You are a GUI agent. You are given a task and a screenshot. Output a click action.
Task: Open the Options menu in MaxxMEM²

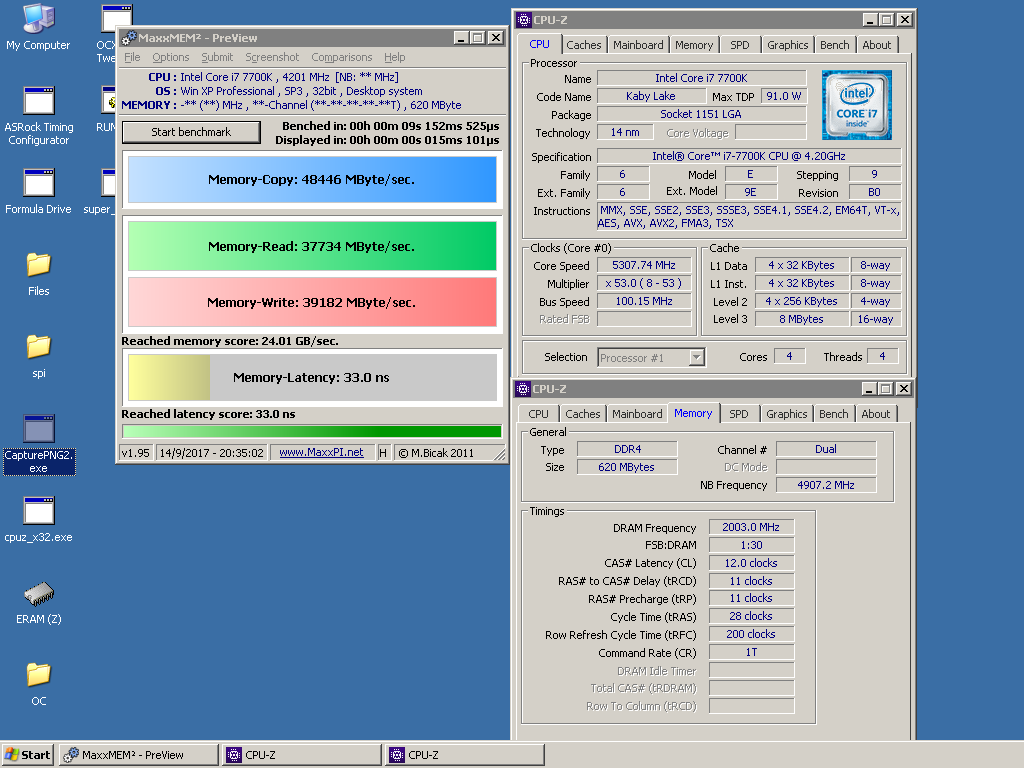pyautogui.click(x=170, y=57)
